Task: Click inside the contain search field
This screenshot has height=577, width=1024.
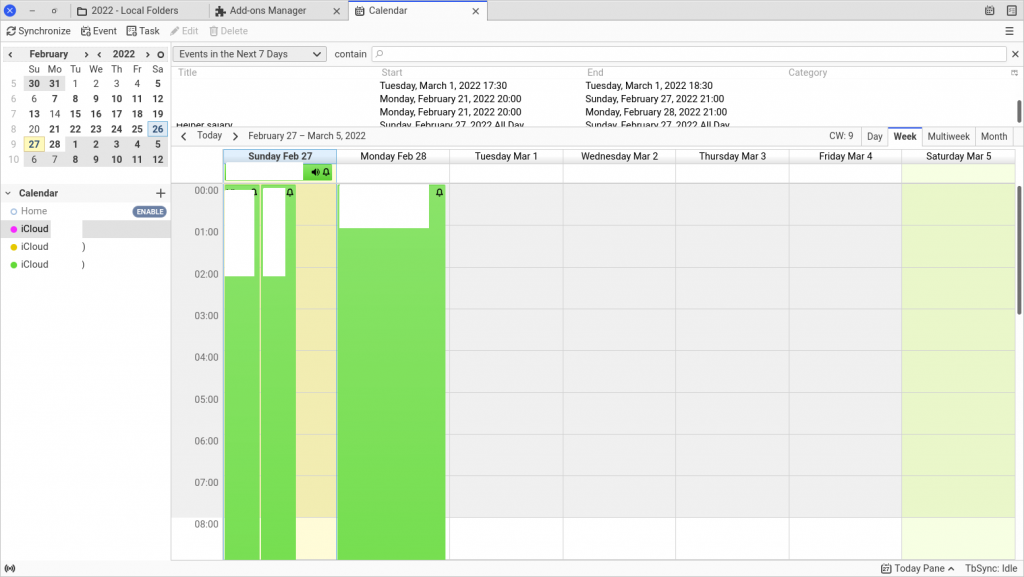Action: (x=600, y=54)
